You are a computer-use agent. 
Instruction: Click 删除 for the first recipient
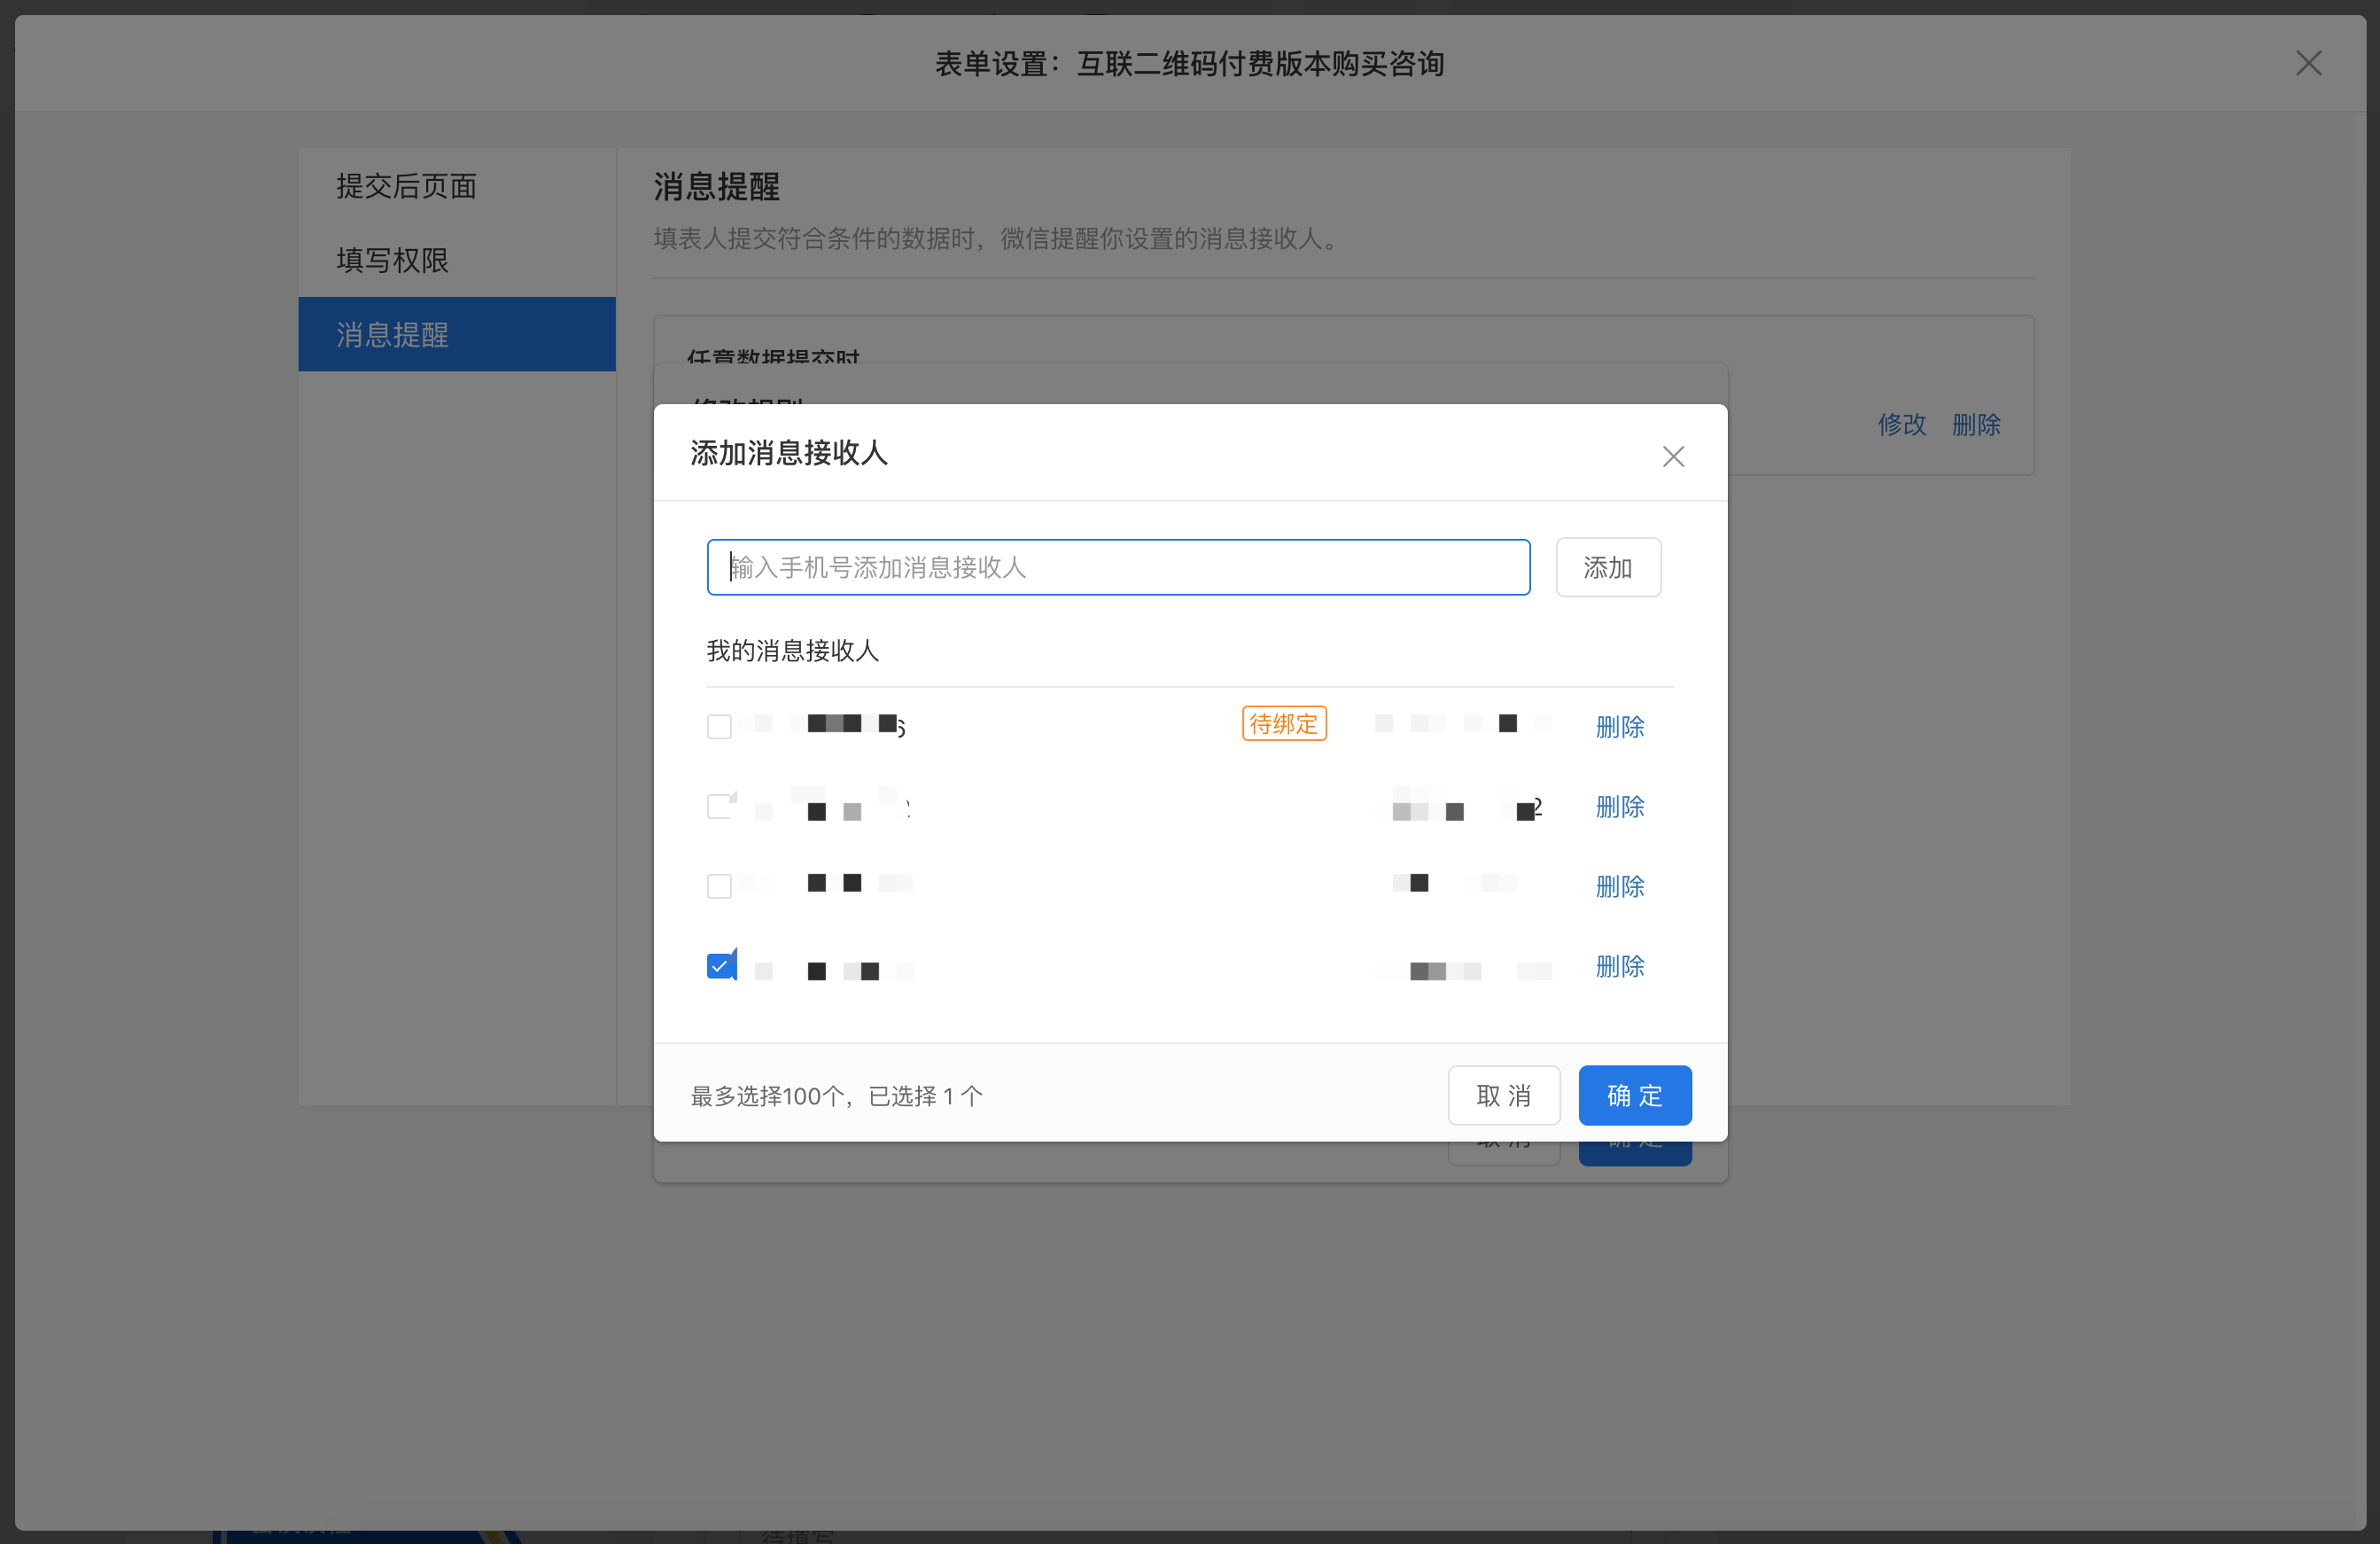(x=1619, y=726)
